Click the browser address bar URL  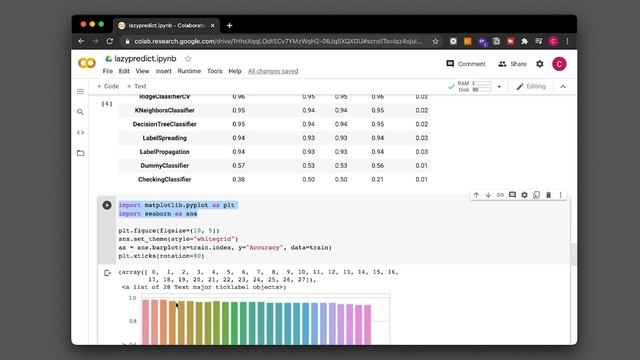point(278,41)
